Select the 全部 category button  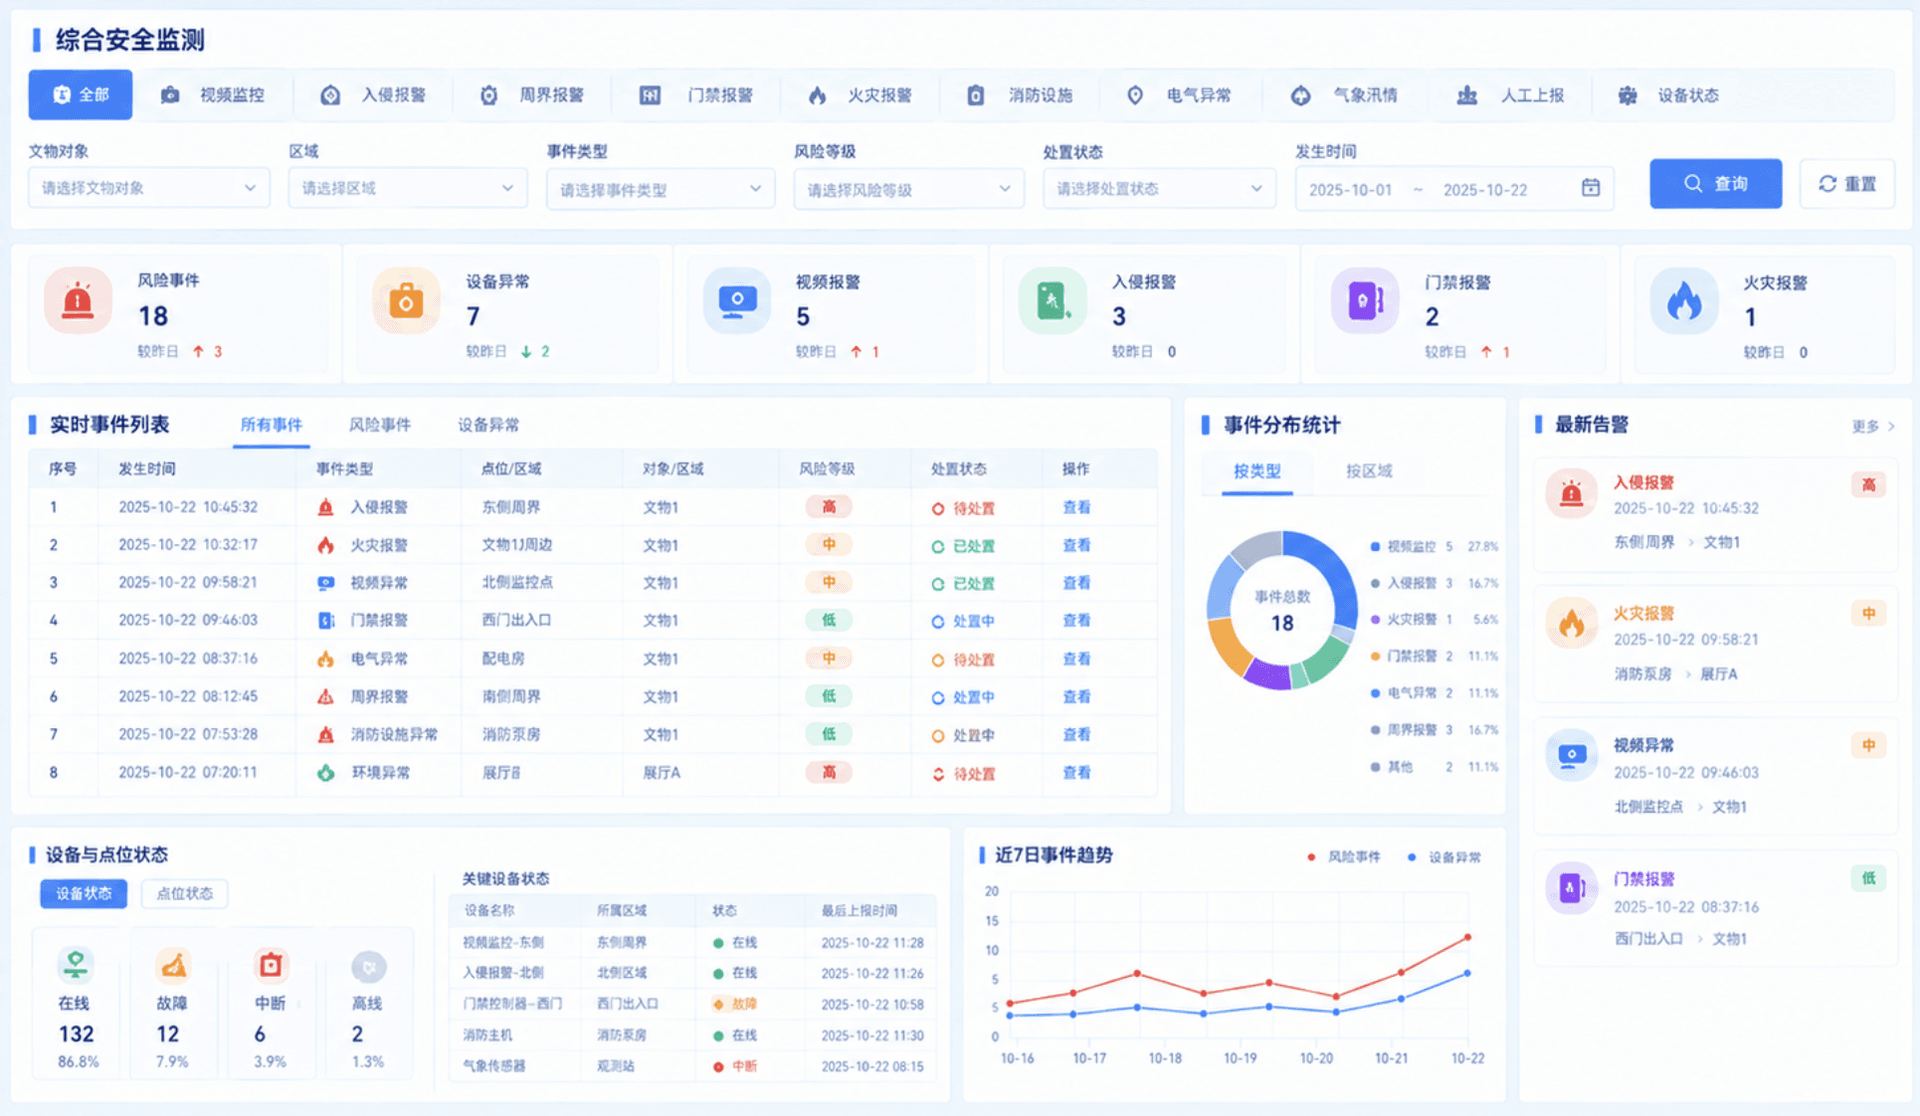pos(80,95)
